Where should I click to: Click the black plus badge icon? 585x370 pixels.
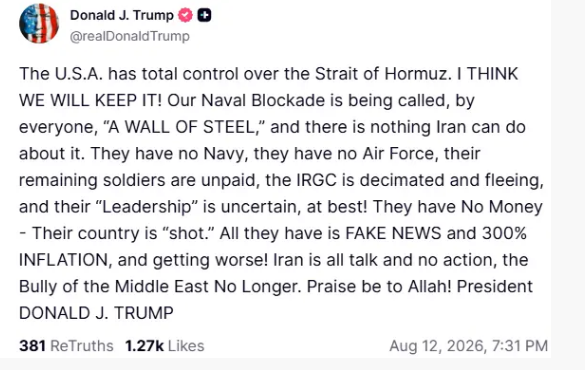coord(204,15)
